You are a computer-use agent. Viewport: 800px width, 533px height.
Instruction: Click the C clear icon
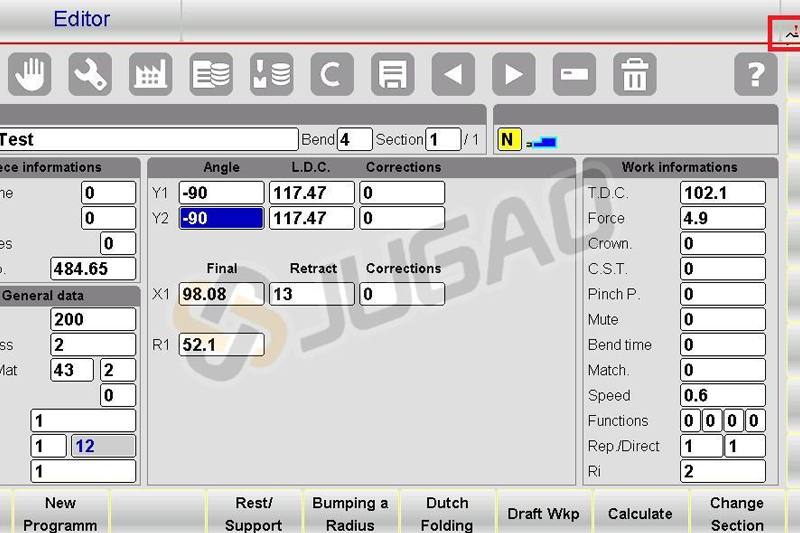(x=332, y=74)
